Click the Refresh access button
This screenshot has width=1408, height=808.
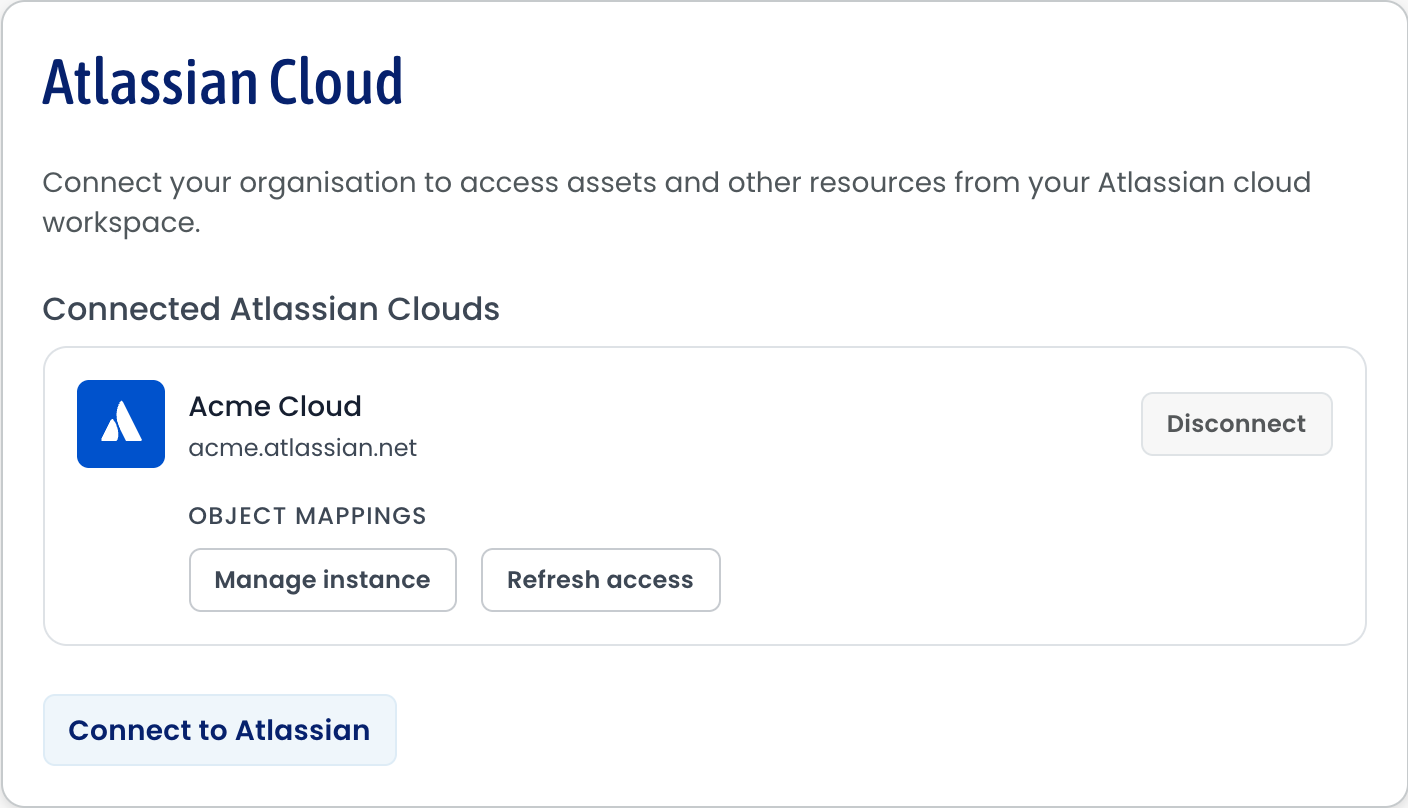[x=600, y=580]
